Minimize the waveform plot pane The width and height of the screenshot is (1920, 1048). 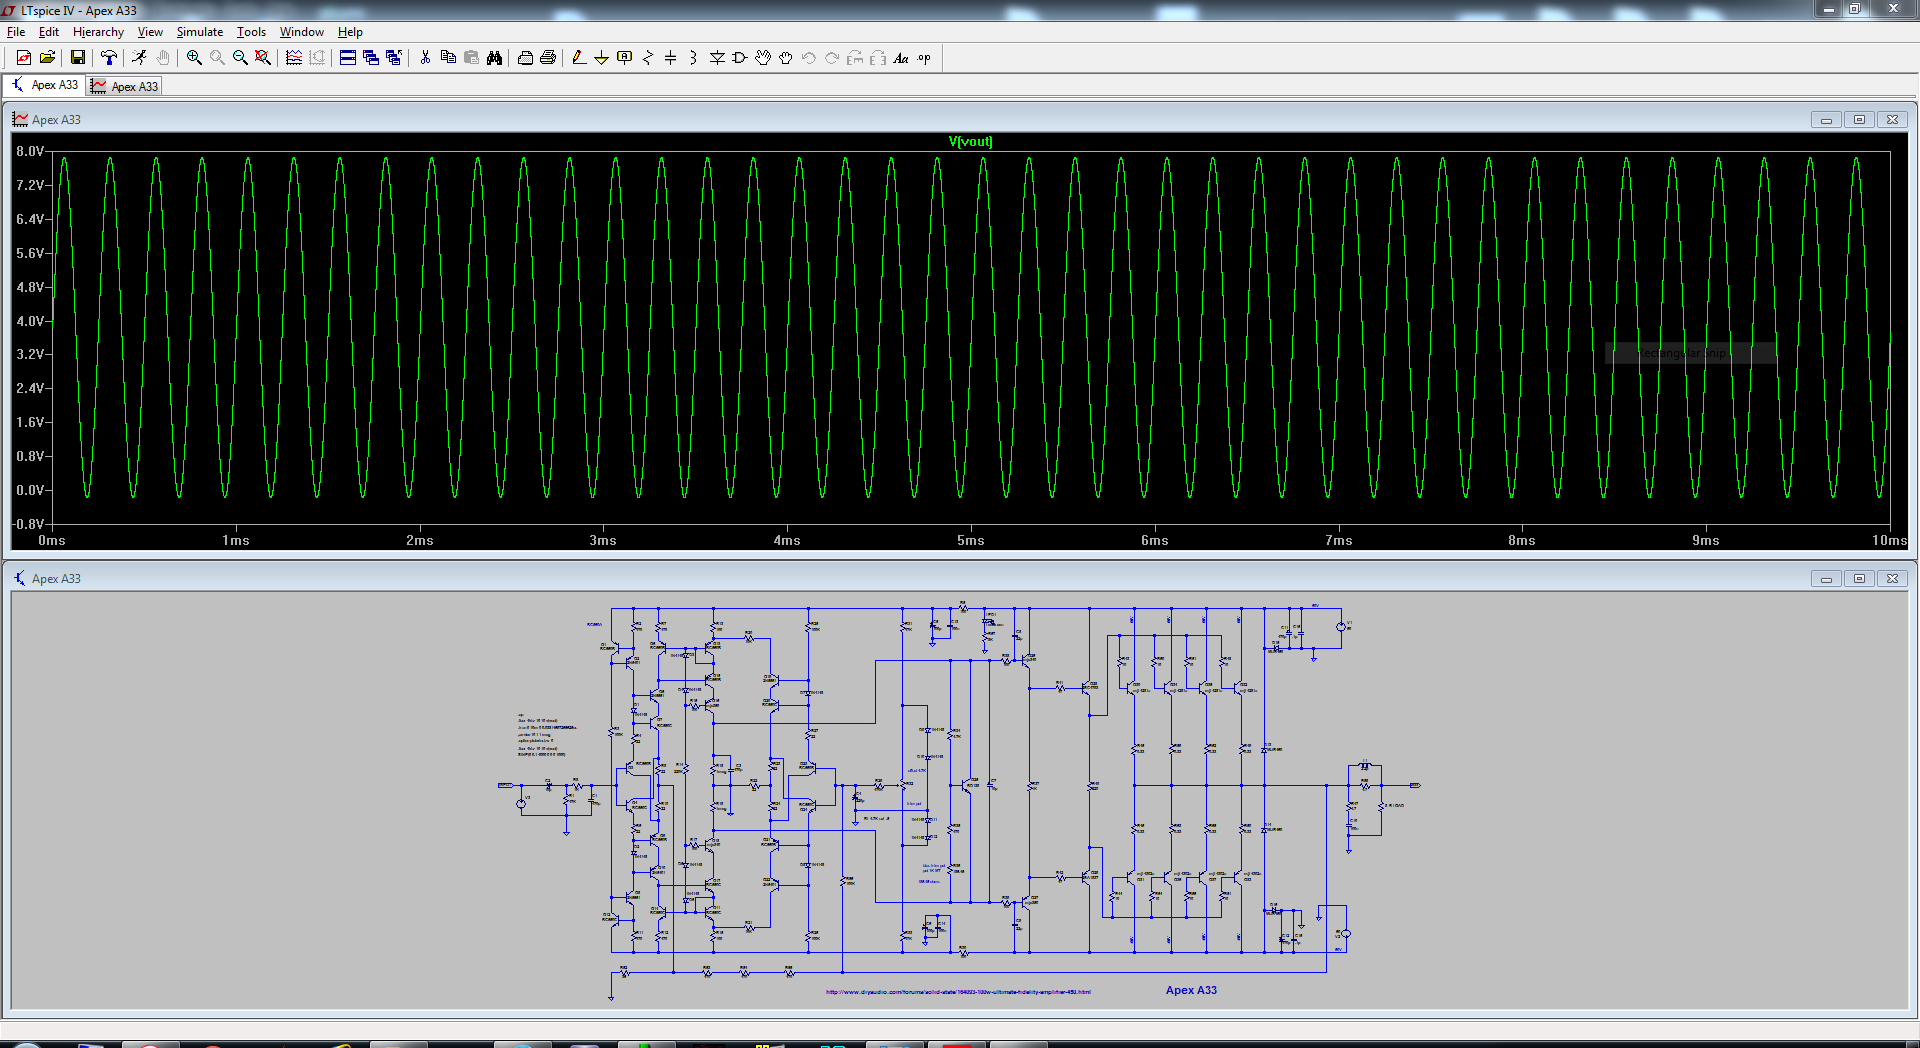point(1826,120)
